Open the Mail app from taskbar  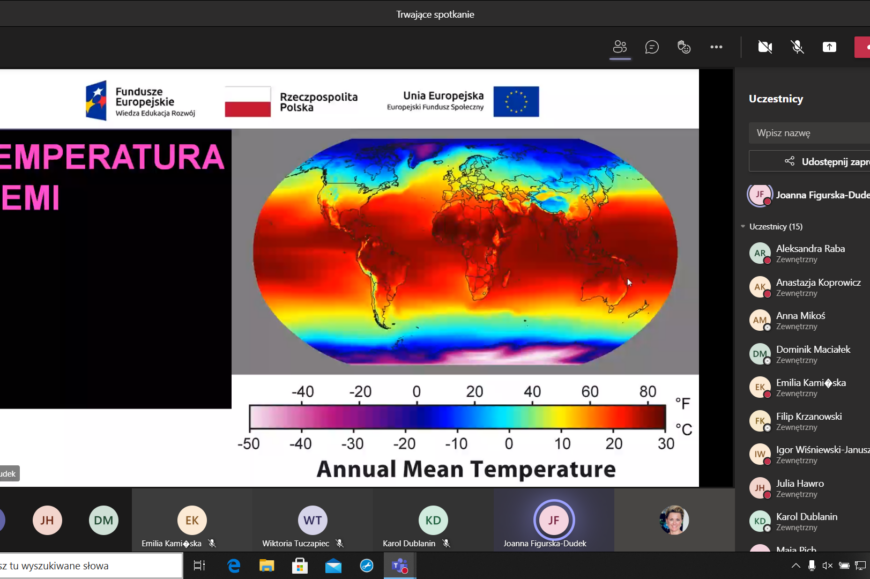pos(333,566)
